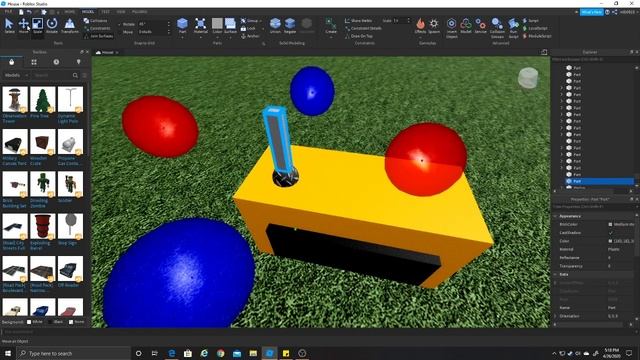Click the Color swatch button in Parts group
640x360 pixels.
(217, 24)
